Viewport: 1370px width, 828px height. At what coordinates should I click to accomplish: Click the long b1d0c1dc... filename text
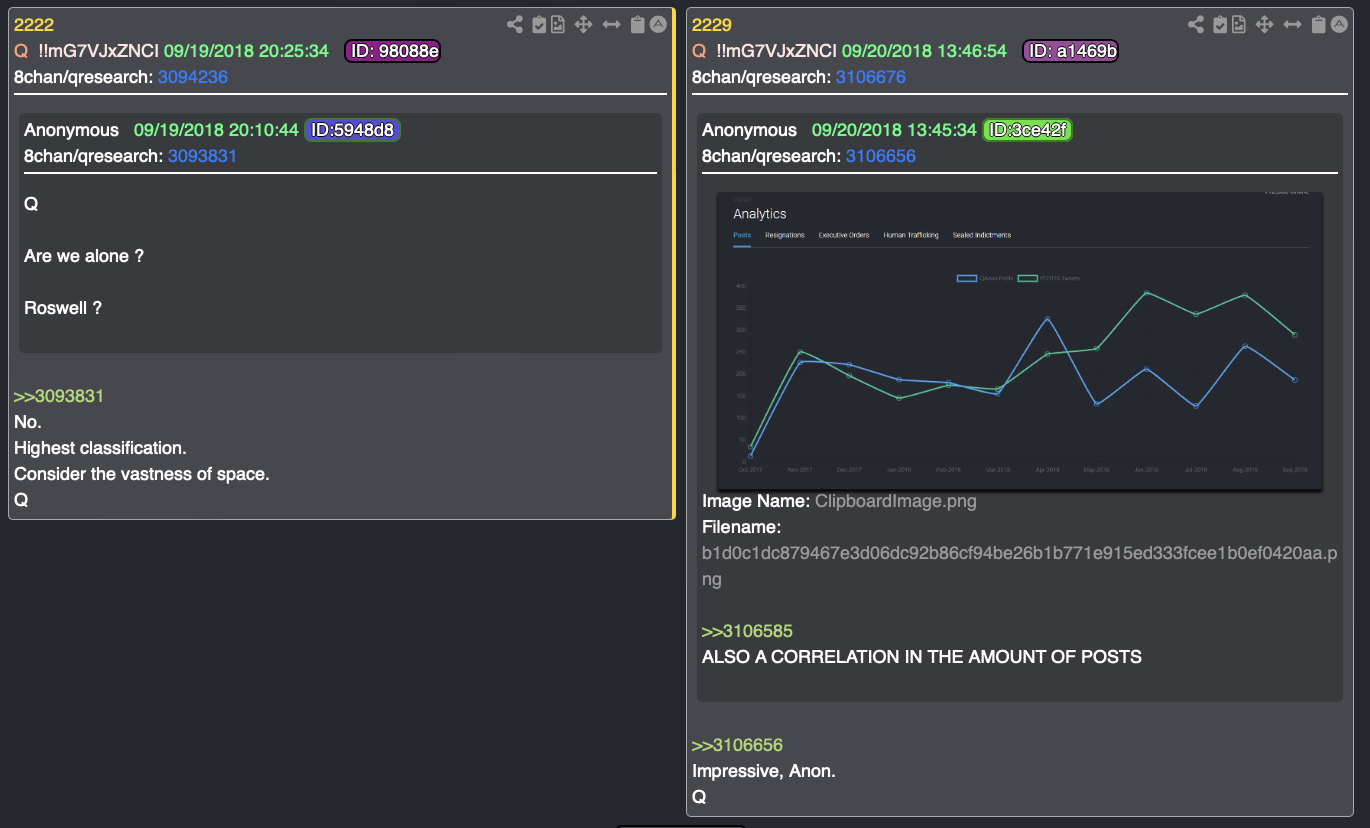(1020, 566)
